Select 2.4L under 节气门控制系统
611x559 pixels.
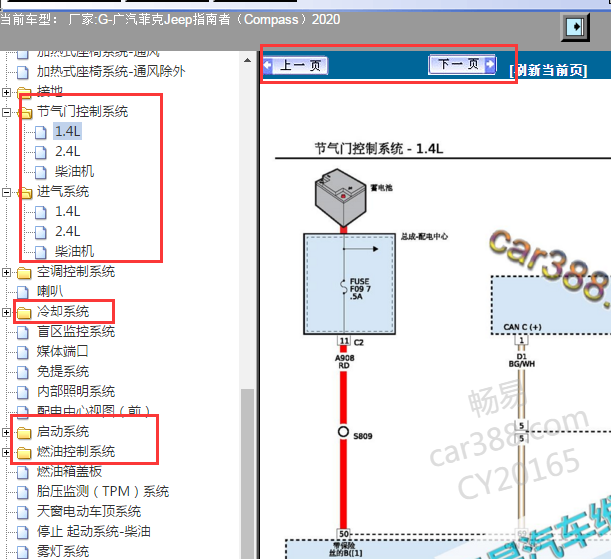tap(67, 151)
